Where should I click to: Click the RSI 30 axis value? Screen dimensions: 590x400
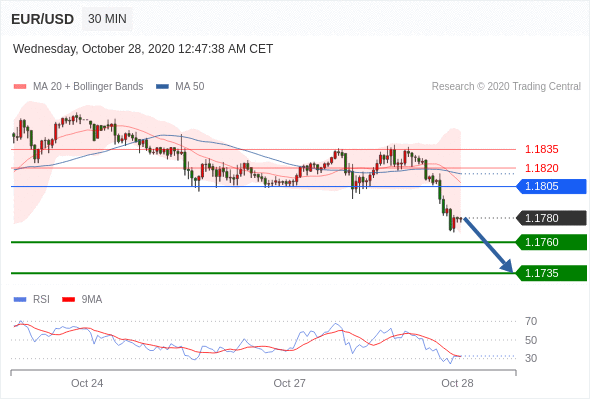[531, 358]
